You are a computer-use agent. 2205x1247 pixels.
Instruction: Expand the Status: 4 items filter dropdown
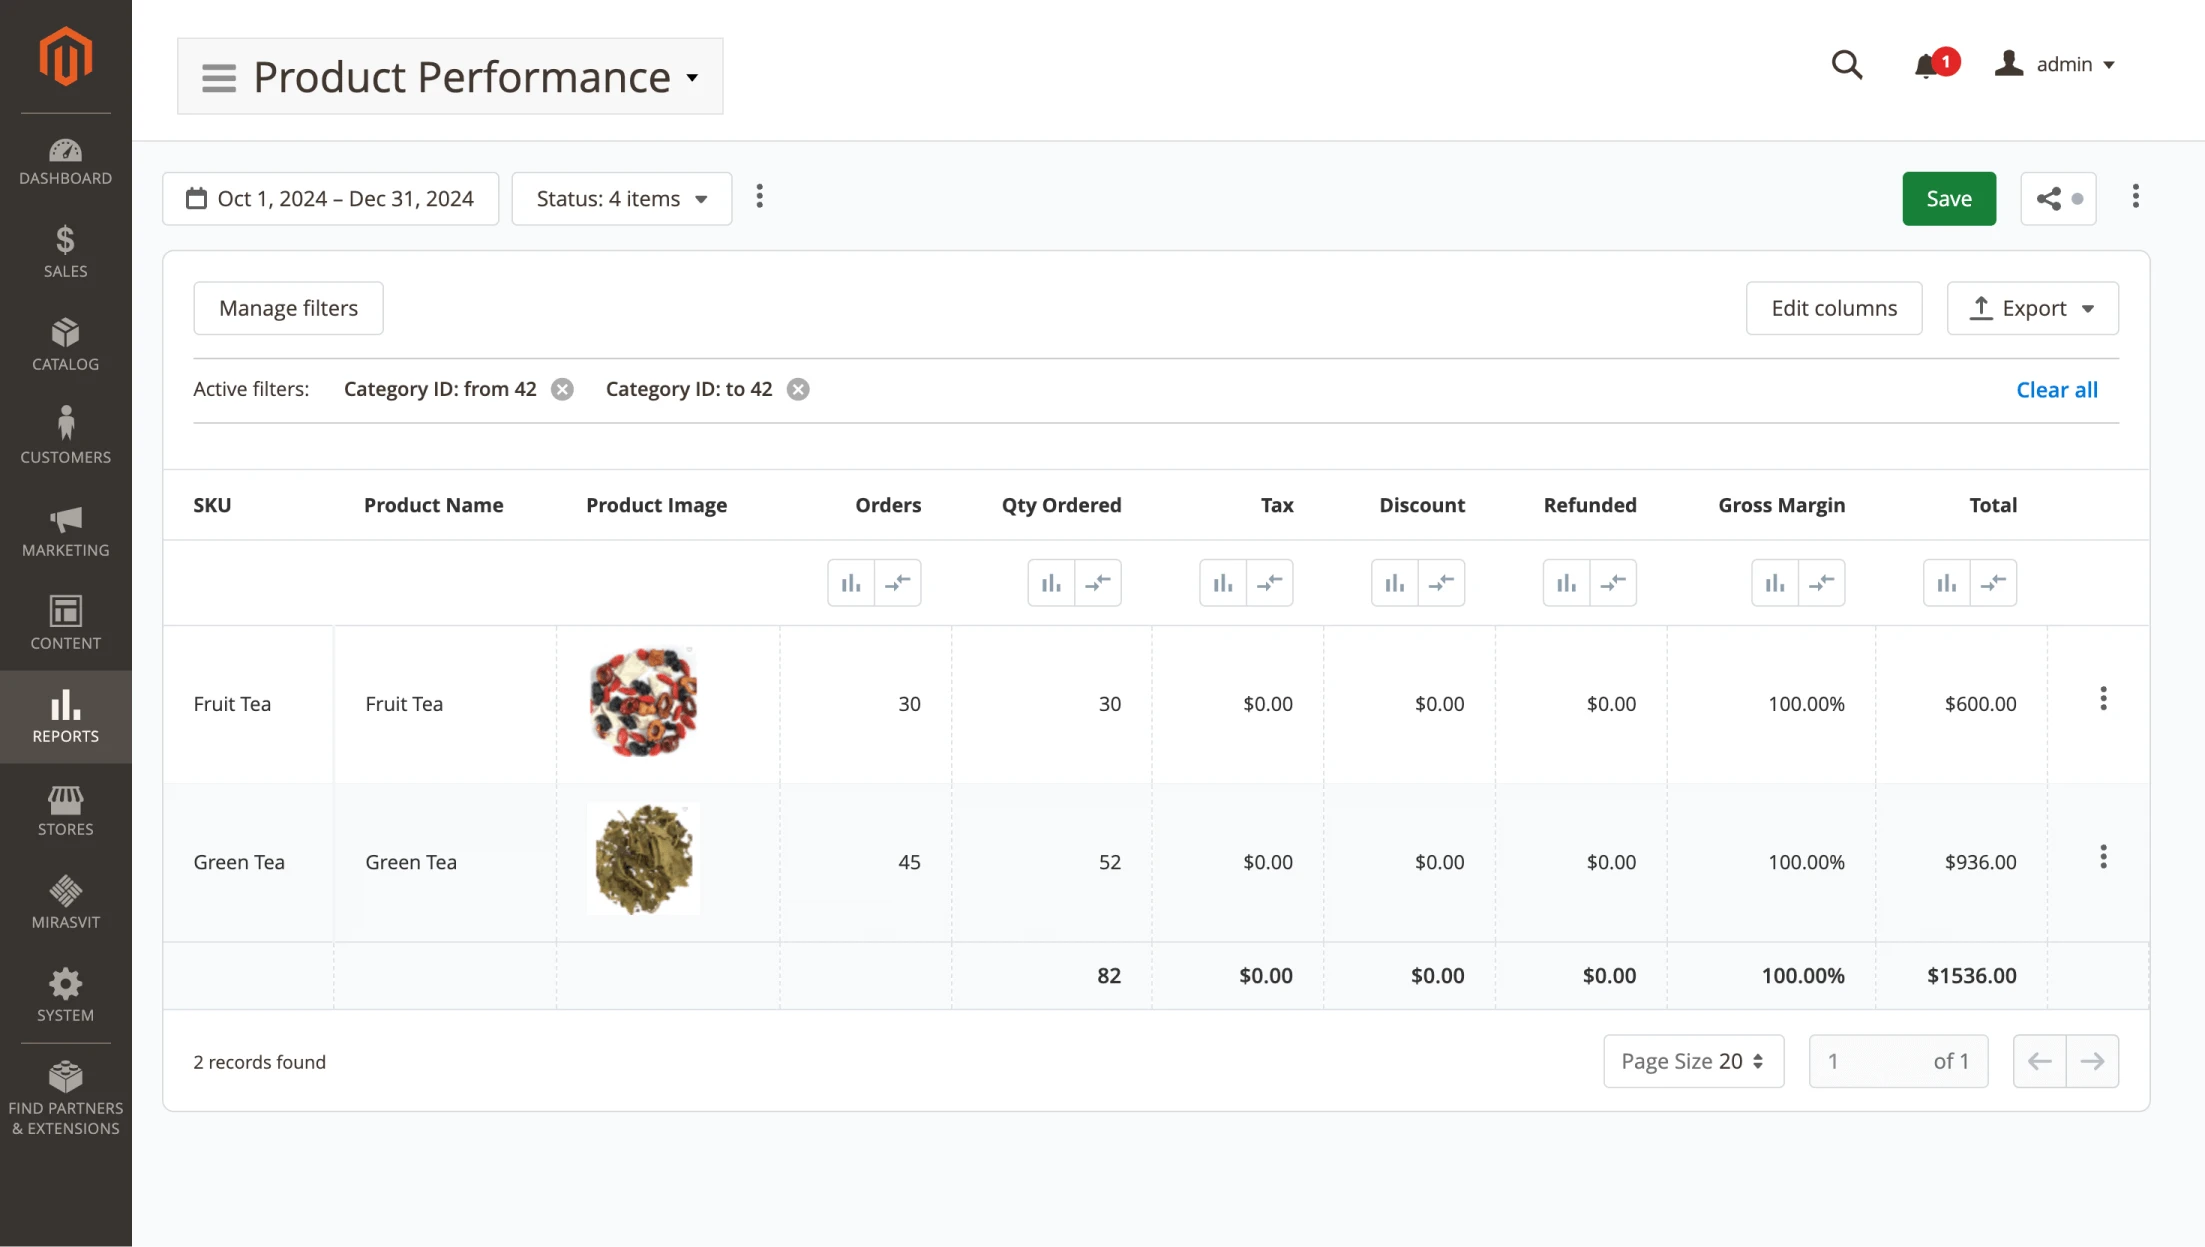coord(620,198)
